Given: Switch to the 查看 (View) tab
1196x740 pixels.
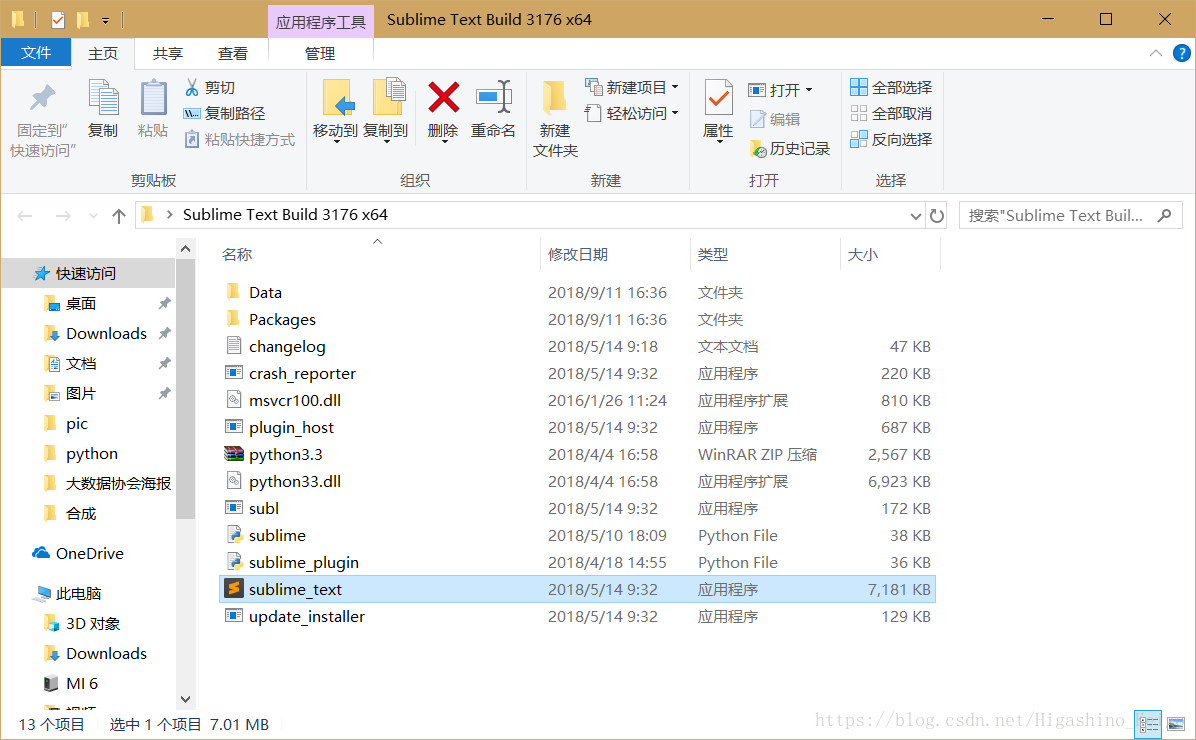Looking at the screenshot, I should click(x=233, y=53).
